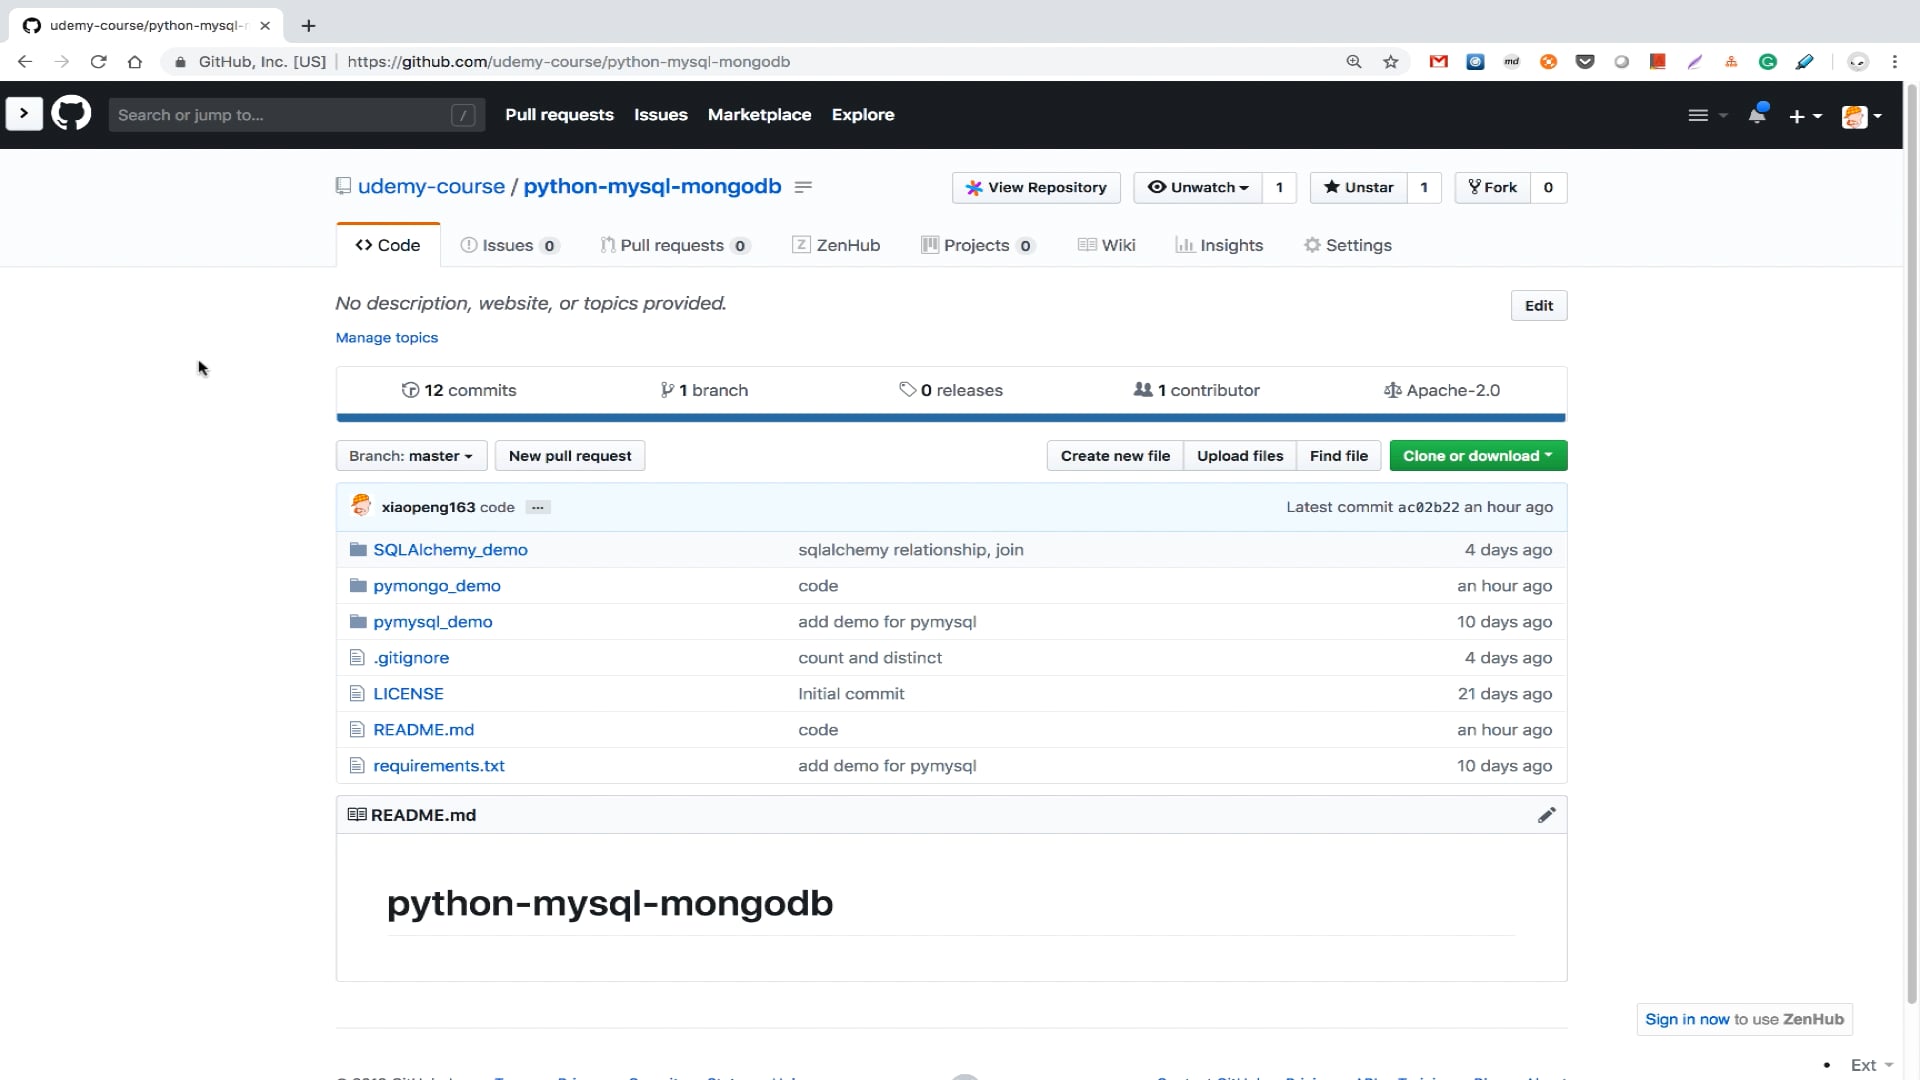Open the Gmail extension icon
This screenshot has width=1920, height=1080.
coord(1438,62)
